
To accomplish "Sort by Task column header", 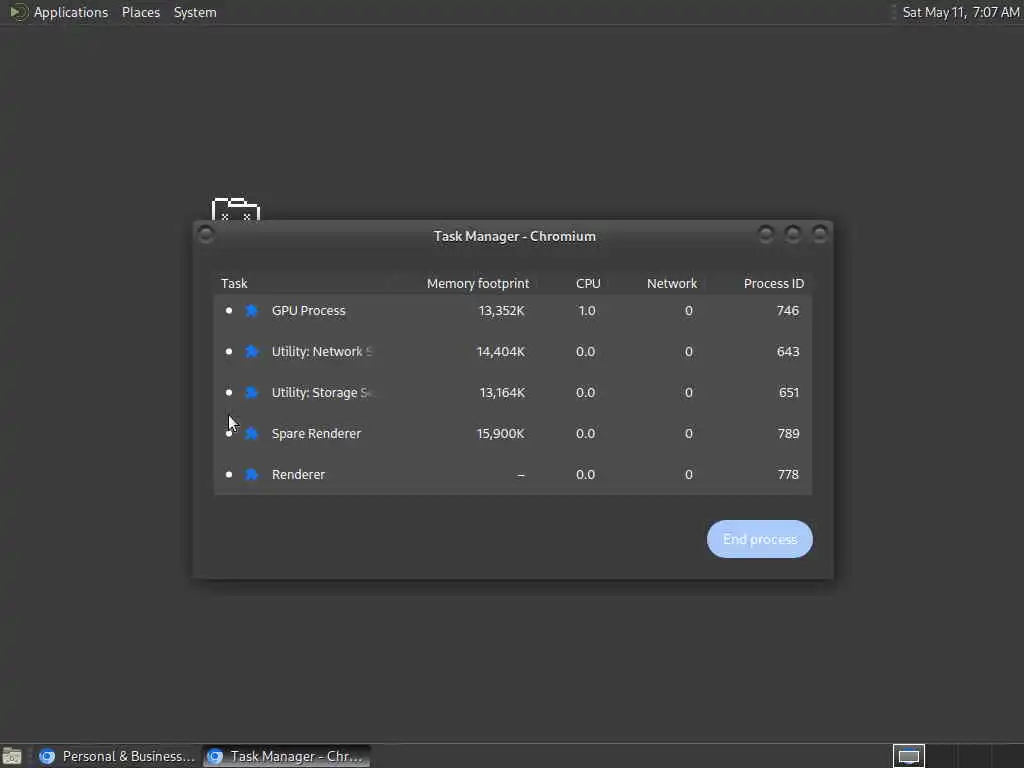I will pyautogui.click(x=234, y=283).
